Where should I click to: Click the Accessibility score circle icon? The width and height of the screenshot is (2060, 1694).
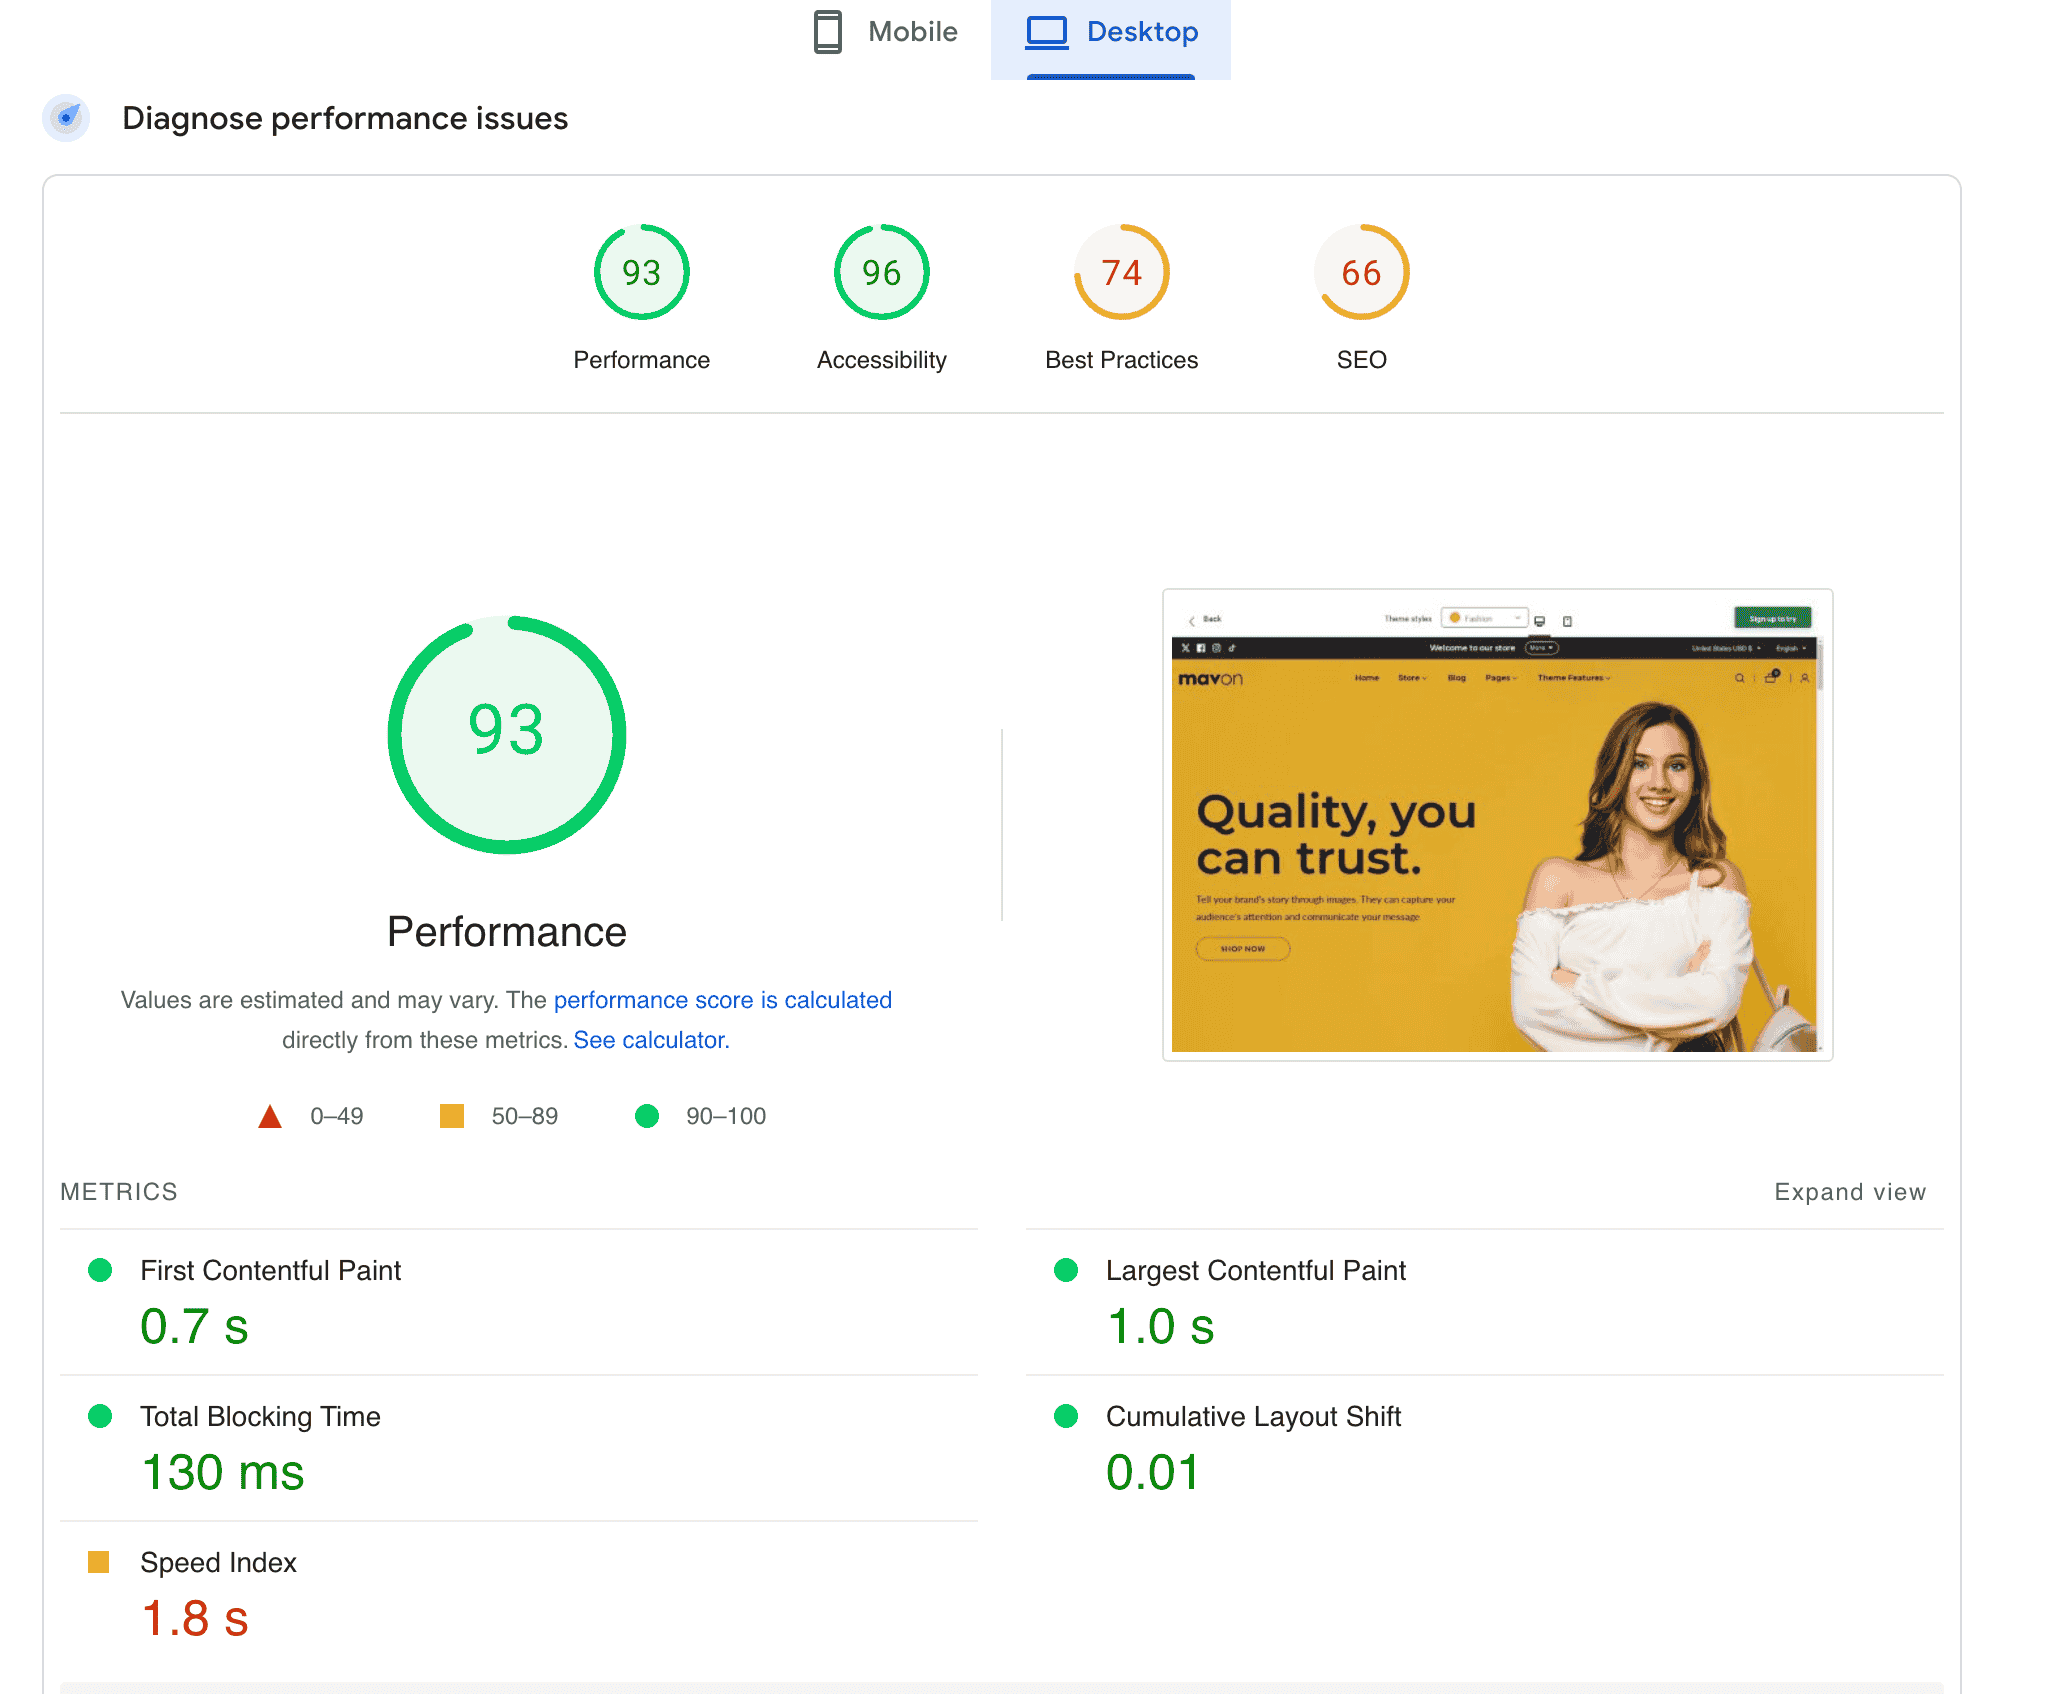pos(881,272)
